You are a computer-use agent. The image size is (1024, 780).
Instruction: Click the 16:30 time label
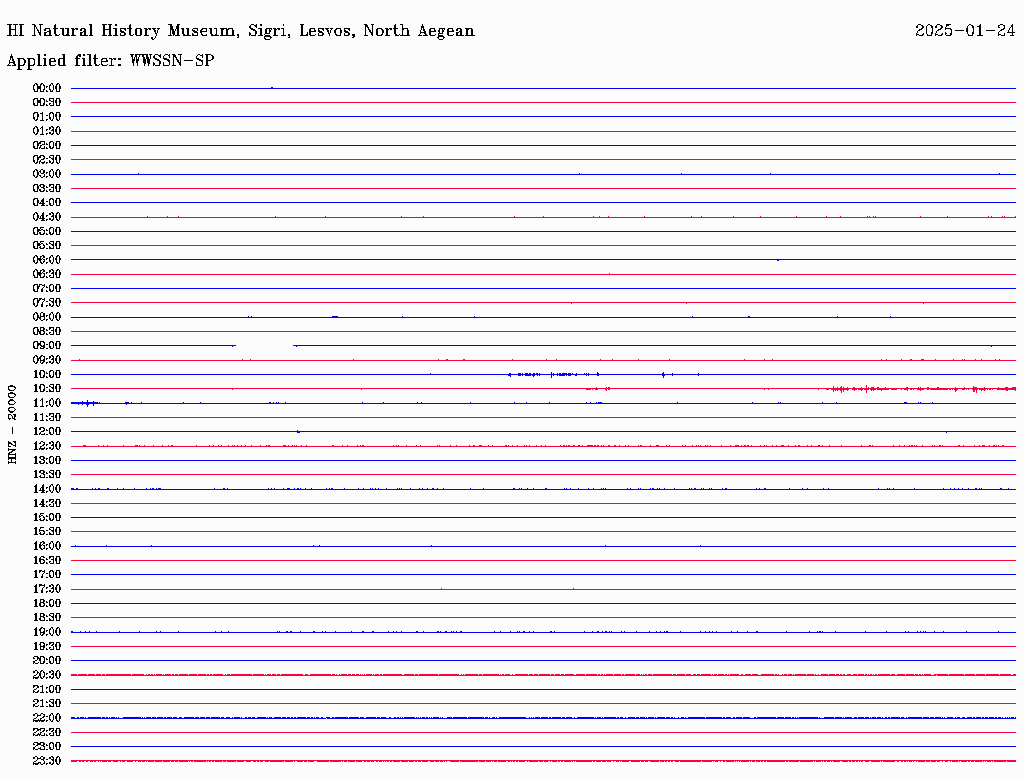tap(47, 561)
